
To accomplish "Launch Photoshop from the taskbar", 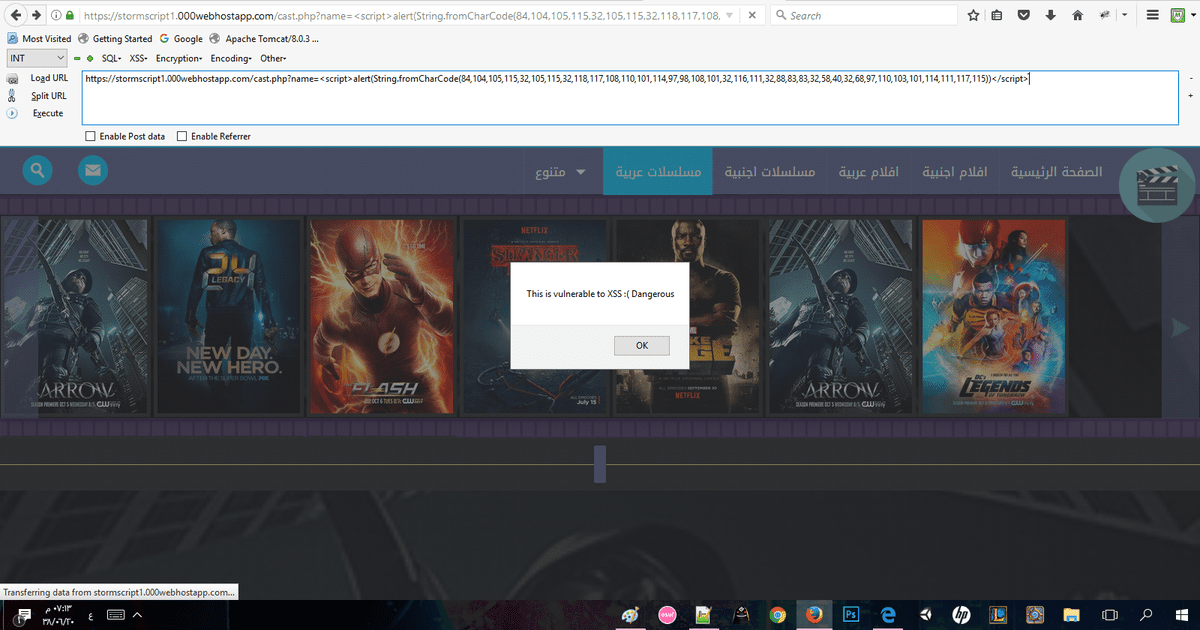I will point(850,615).
